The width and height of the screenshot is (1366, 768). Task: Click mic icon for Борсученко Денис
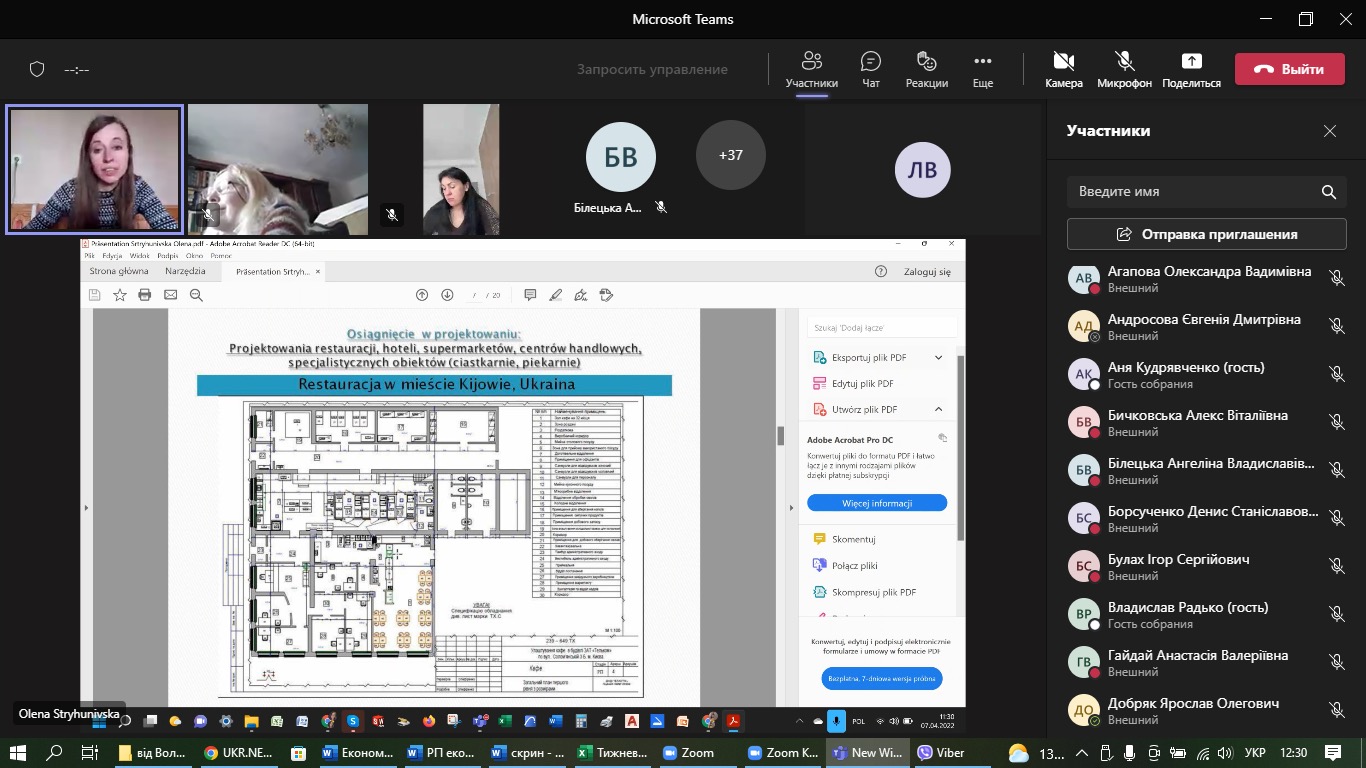tap(1336, 518)
